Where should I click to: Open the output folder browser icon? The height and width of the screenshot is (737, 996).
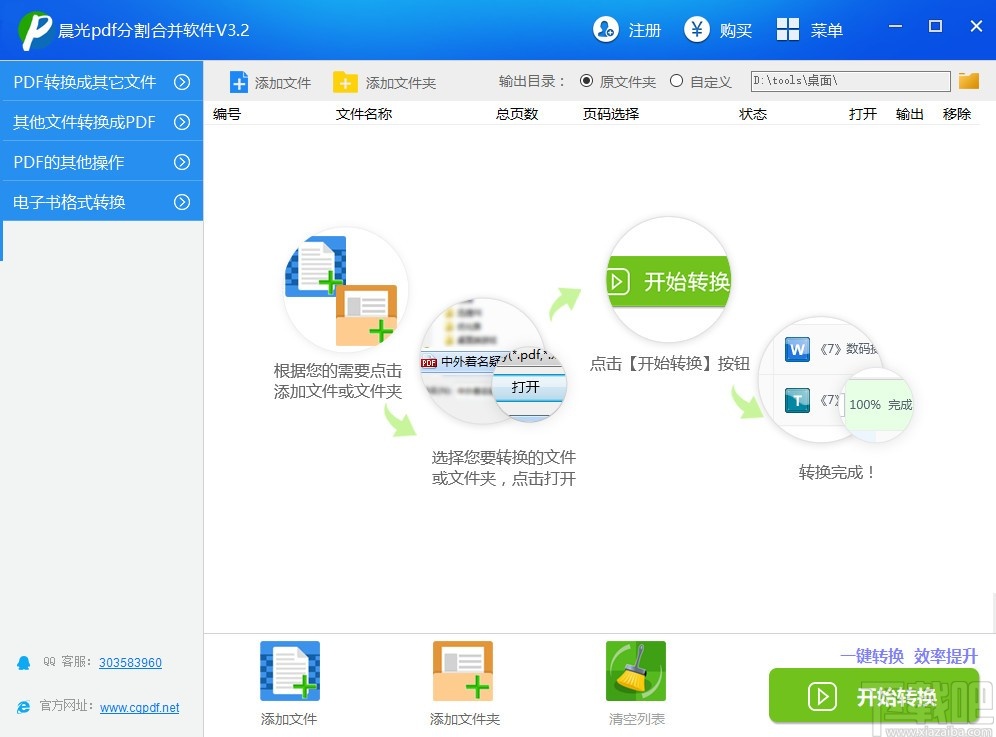[x=967, y=81]
